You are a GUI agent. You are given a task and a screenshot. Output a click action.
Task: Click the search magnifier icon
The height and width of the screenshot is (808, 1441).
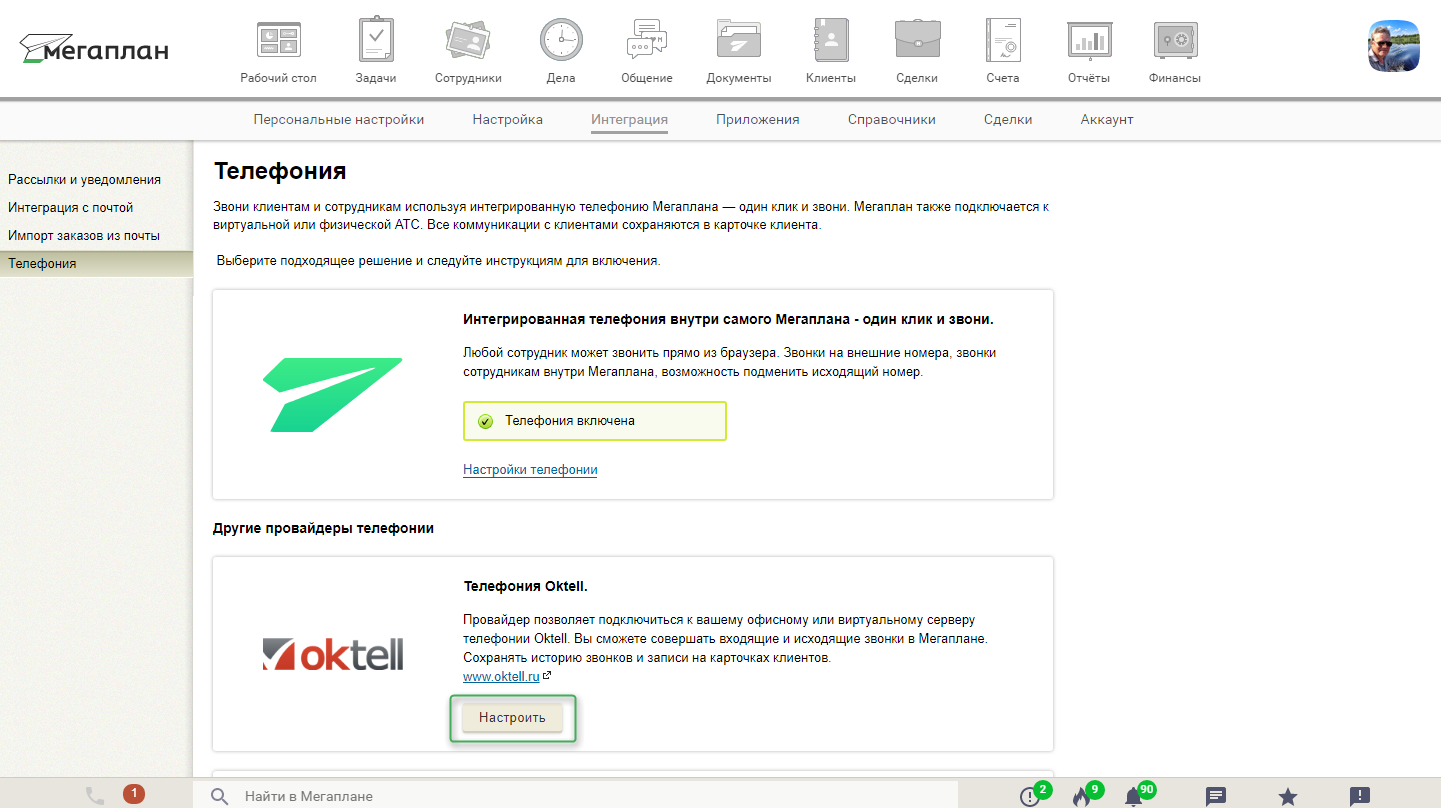(220, 797)
